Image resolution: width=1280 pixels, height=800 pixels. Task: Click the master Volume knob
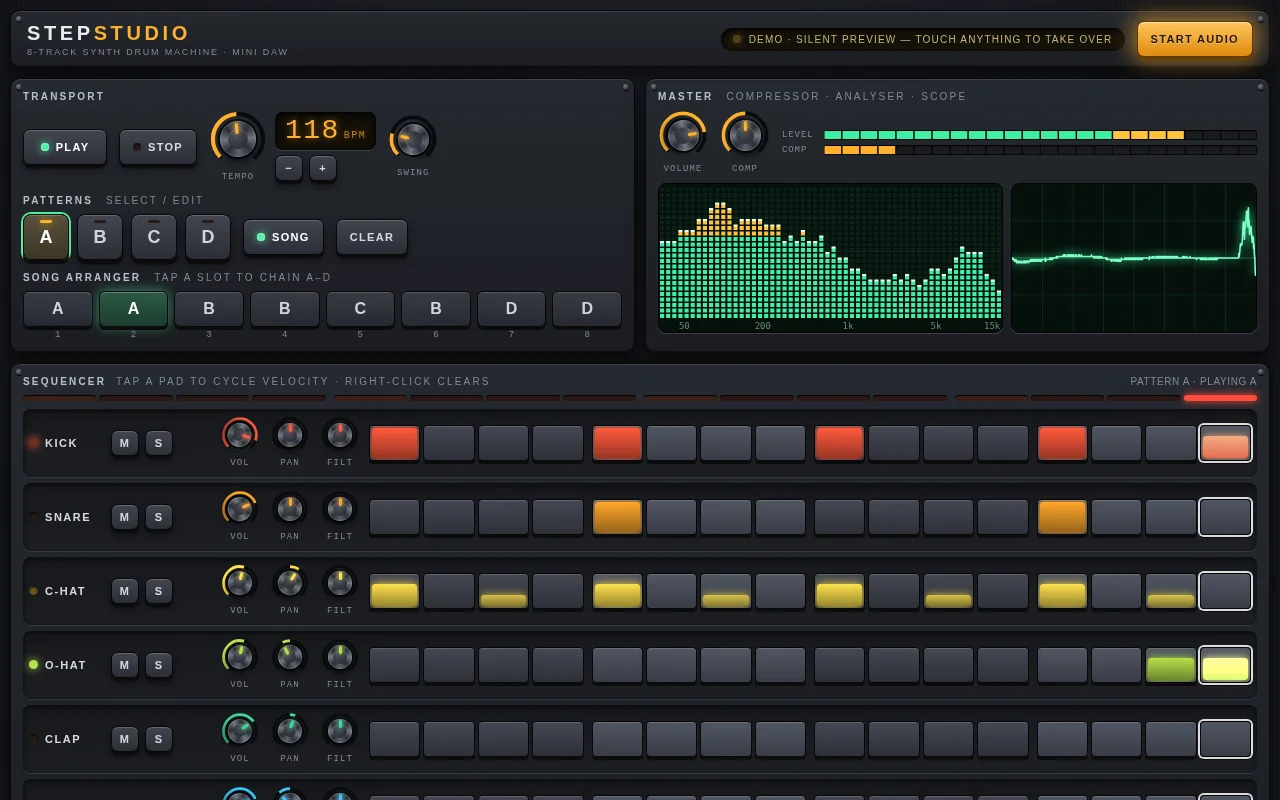[683, 135]
